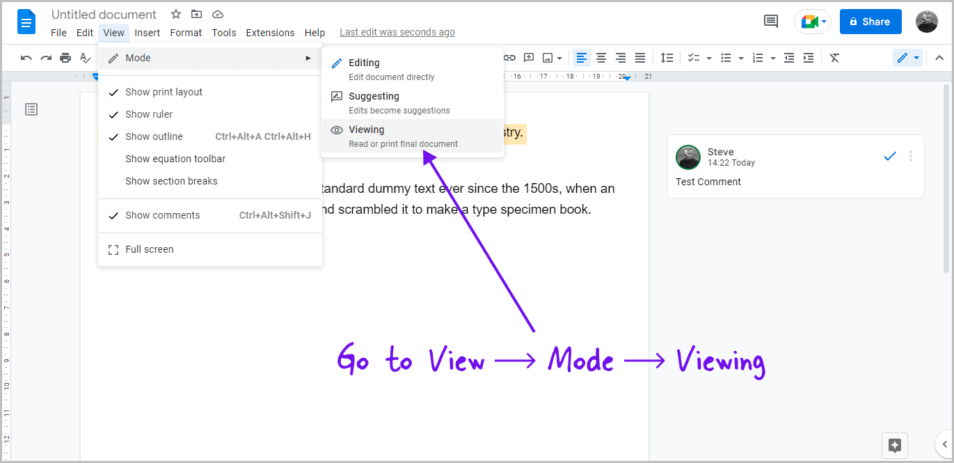Choose Full screen

coord(210,249)
